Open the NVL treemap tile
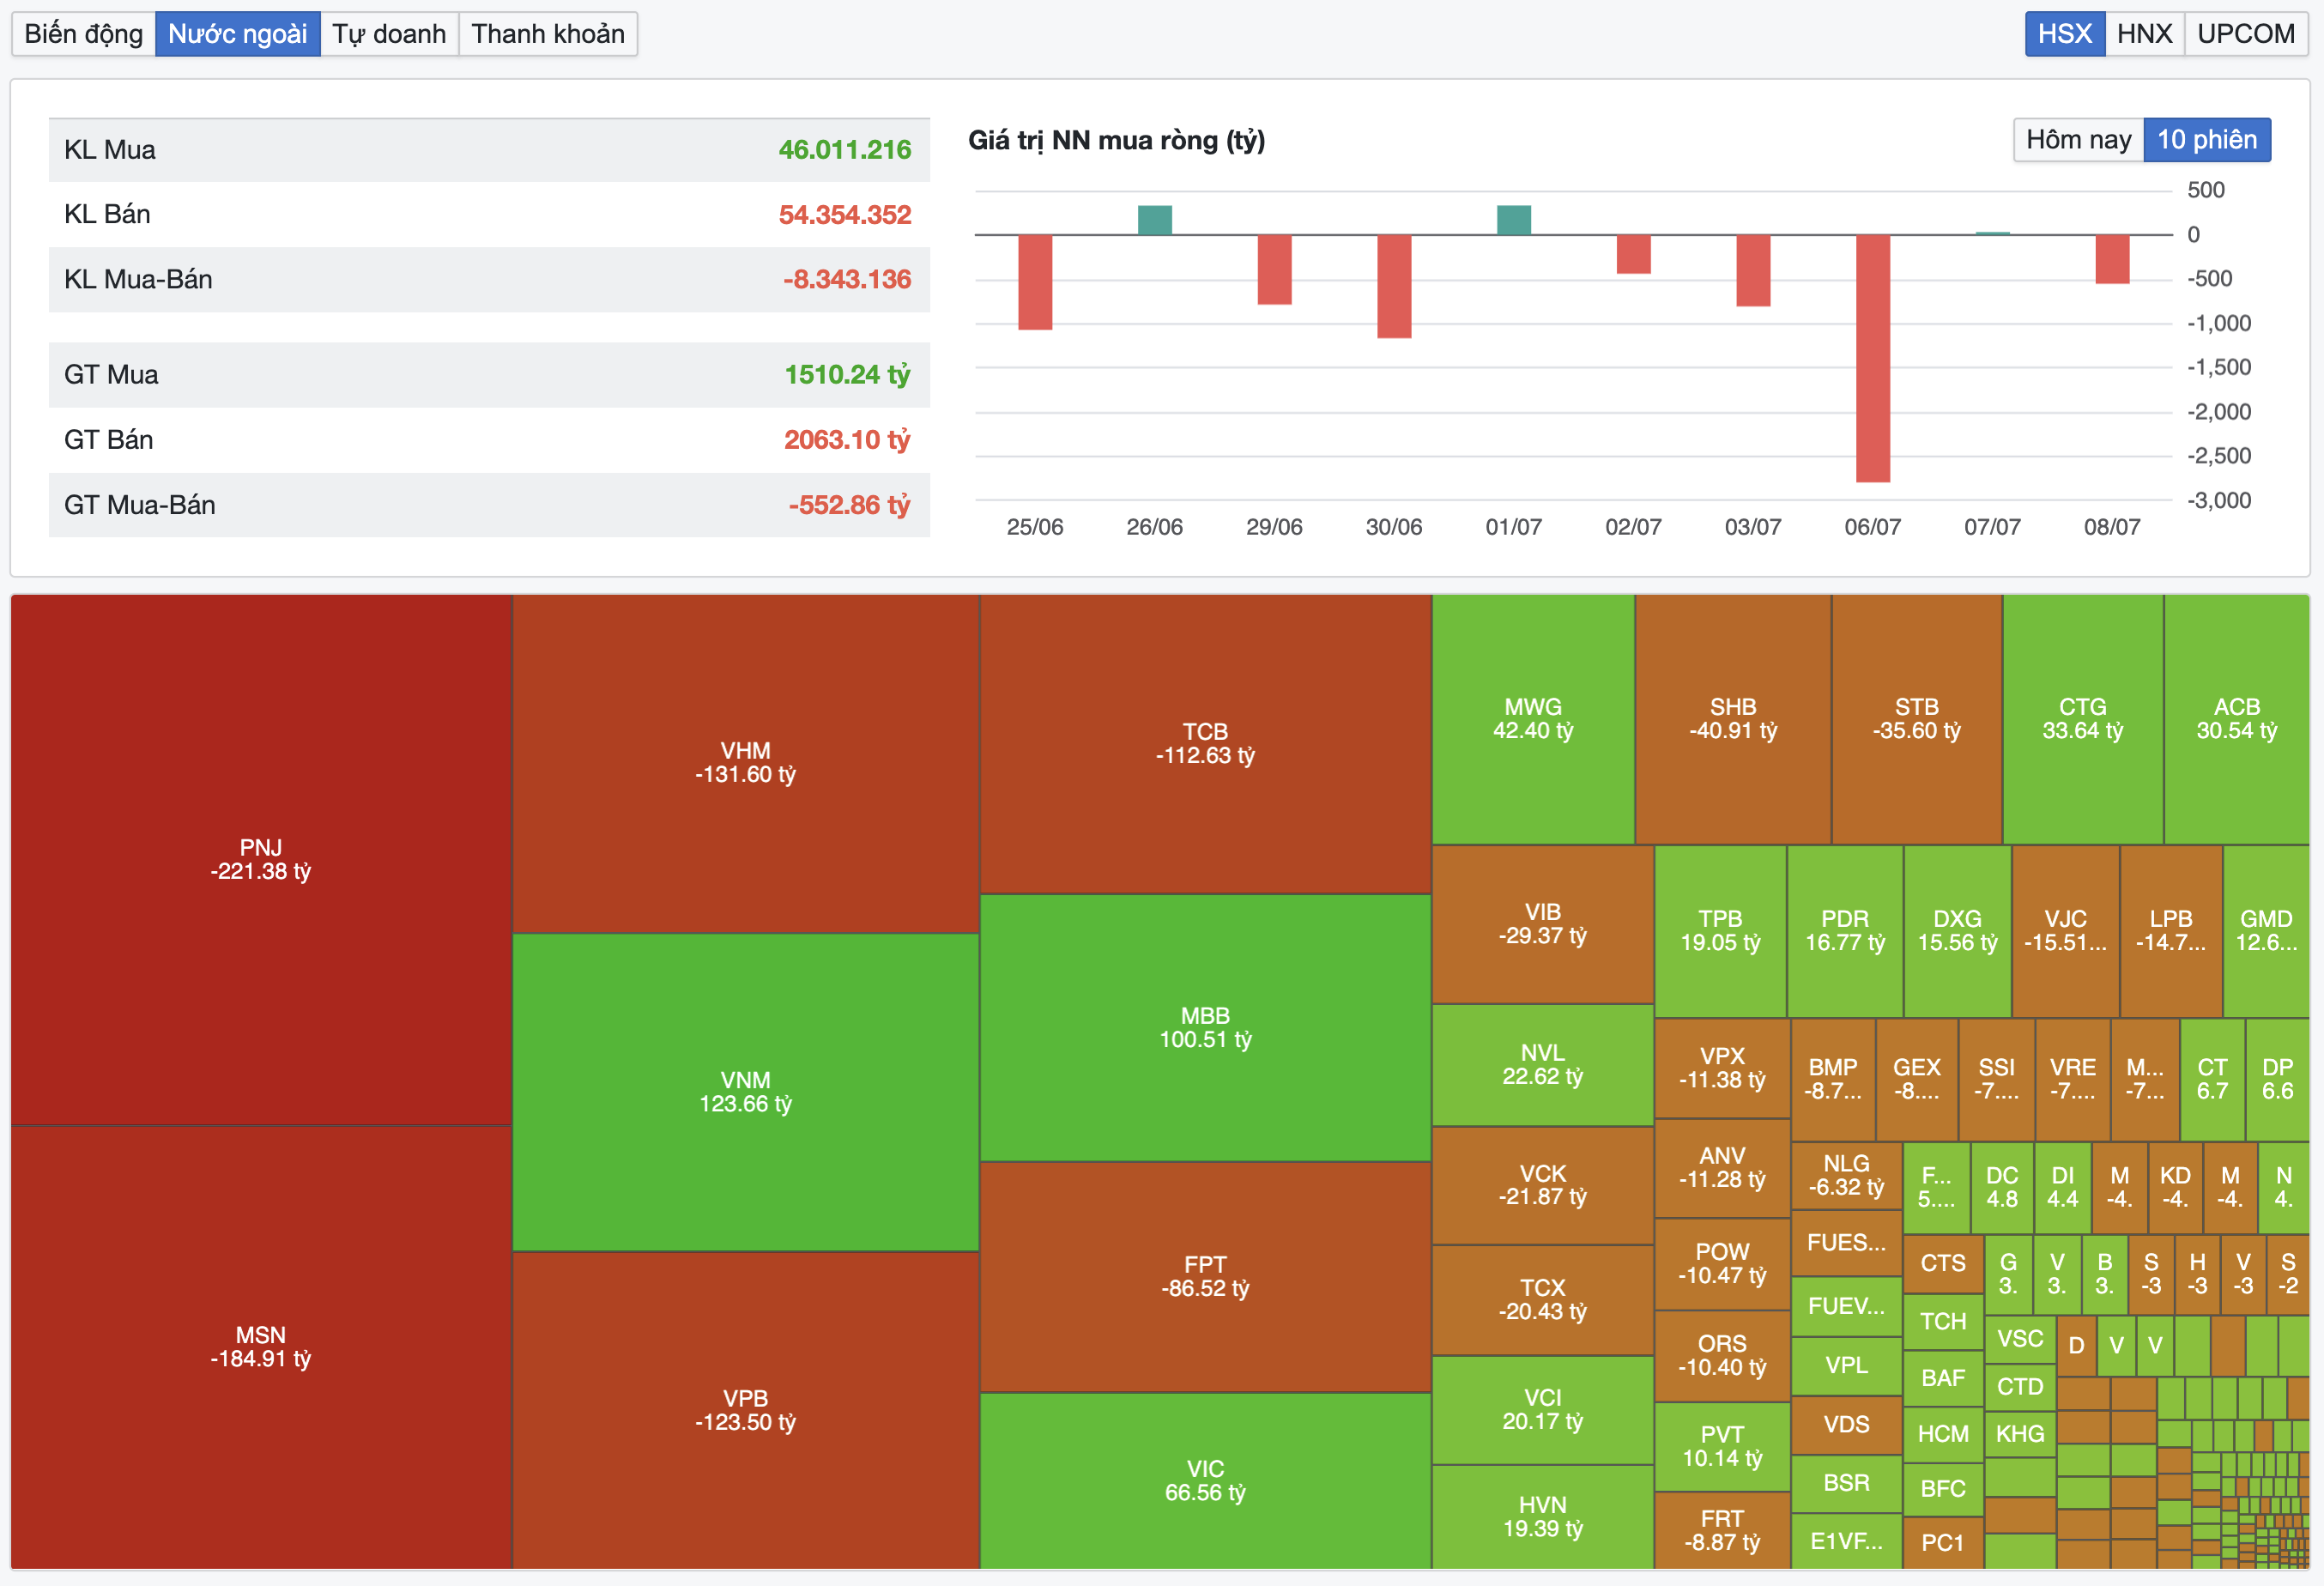This screenshot has width=2324, height=1586. click(x=1543, y=1065)
